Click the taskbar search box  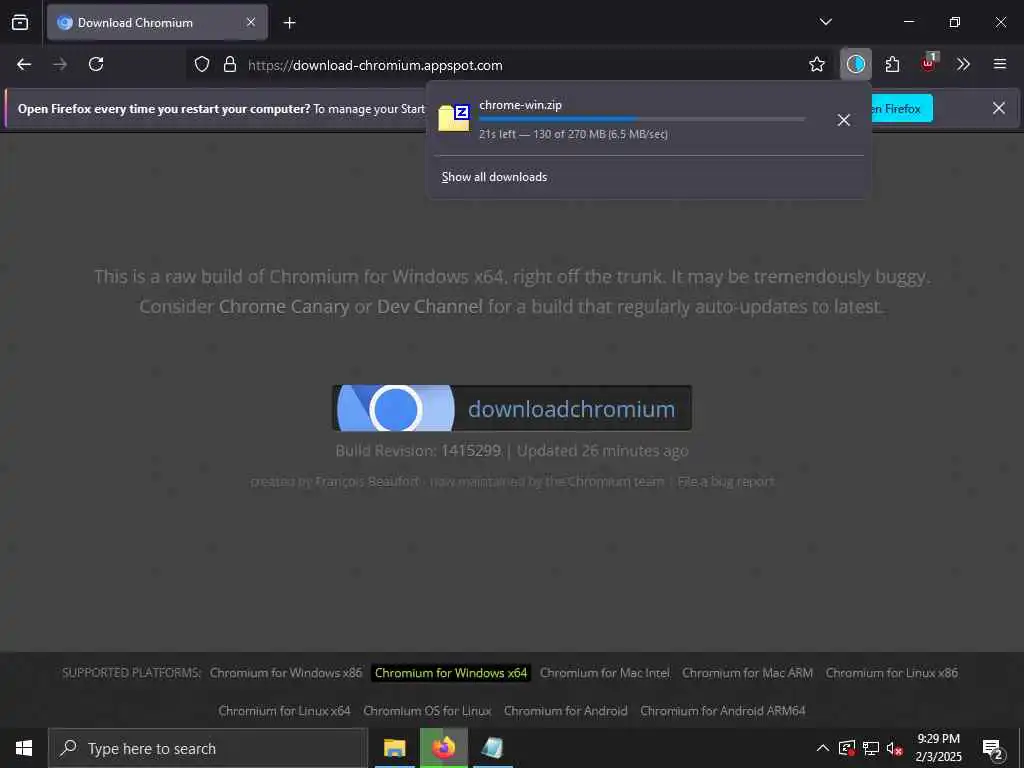pos(208,748)
